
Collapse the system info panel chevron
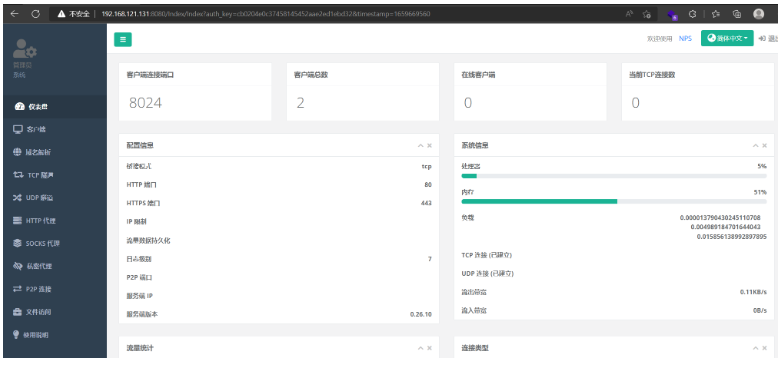(x=756, y=146)
